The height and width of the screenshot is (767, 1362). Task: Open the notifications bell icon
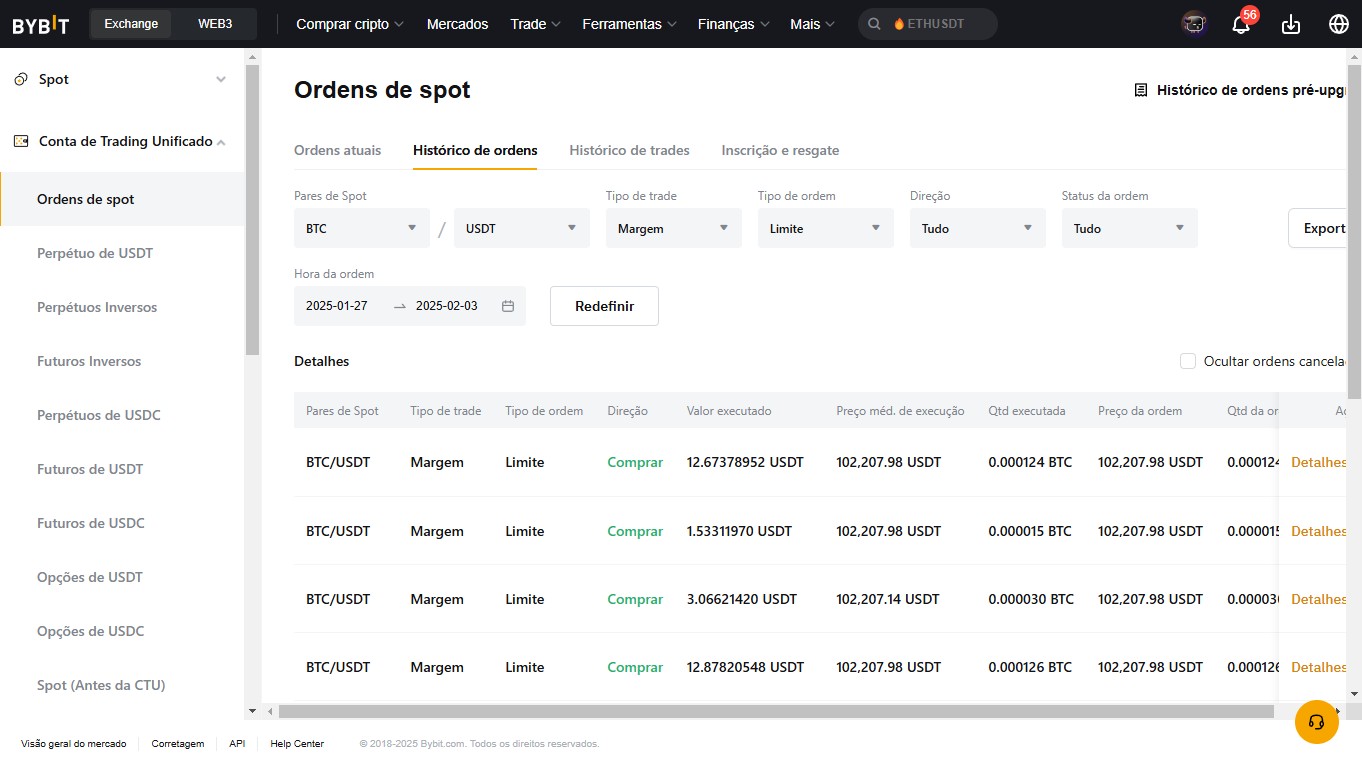(1240, 23)
